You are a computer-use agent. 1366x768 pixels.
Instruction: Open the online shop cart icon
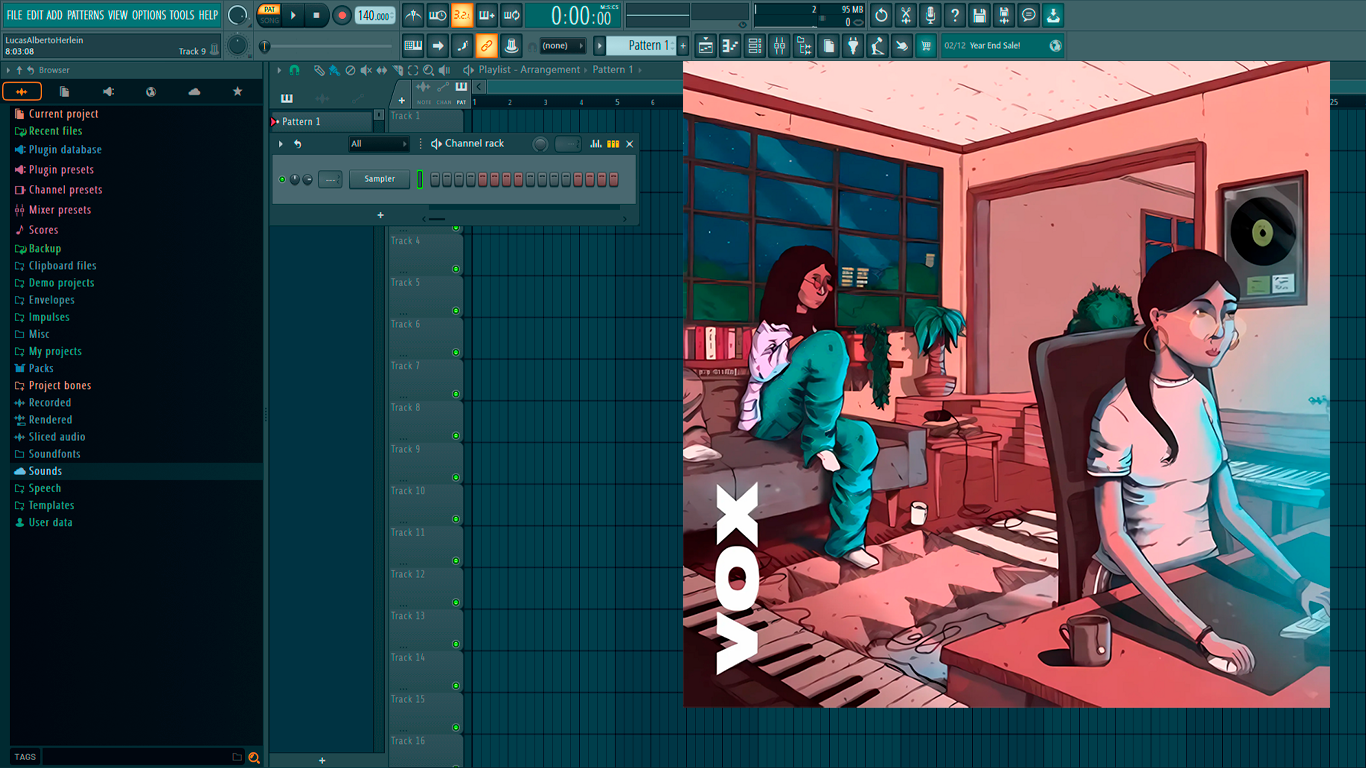926,45
